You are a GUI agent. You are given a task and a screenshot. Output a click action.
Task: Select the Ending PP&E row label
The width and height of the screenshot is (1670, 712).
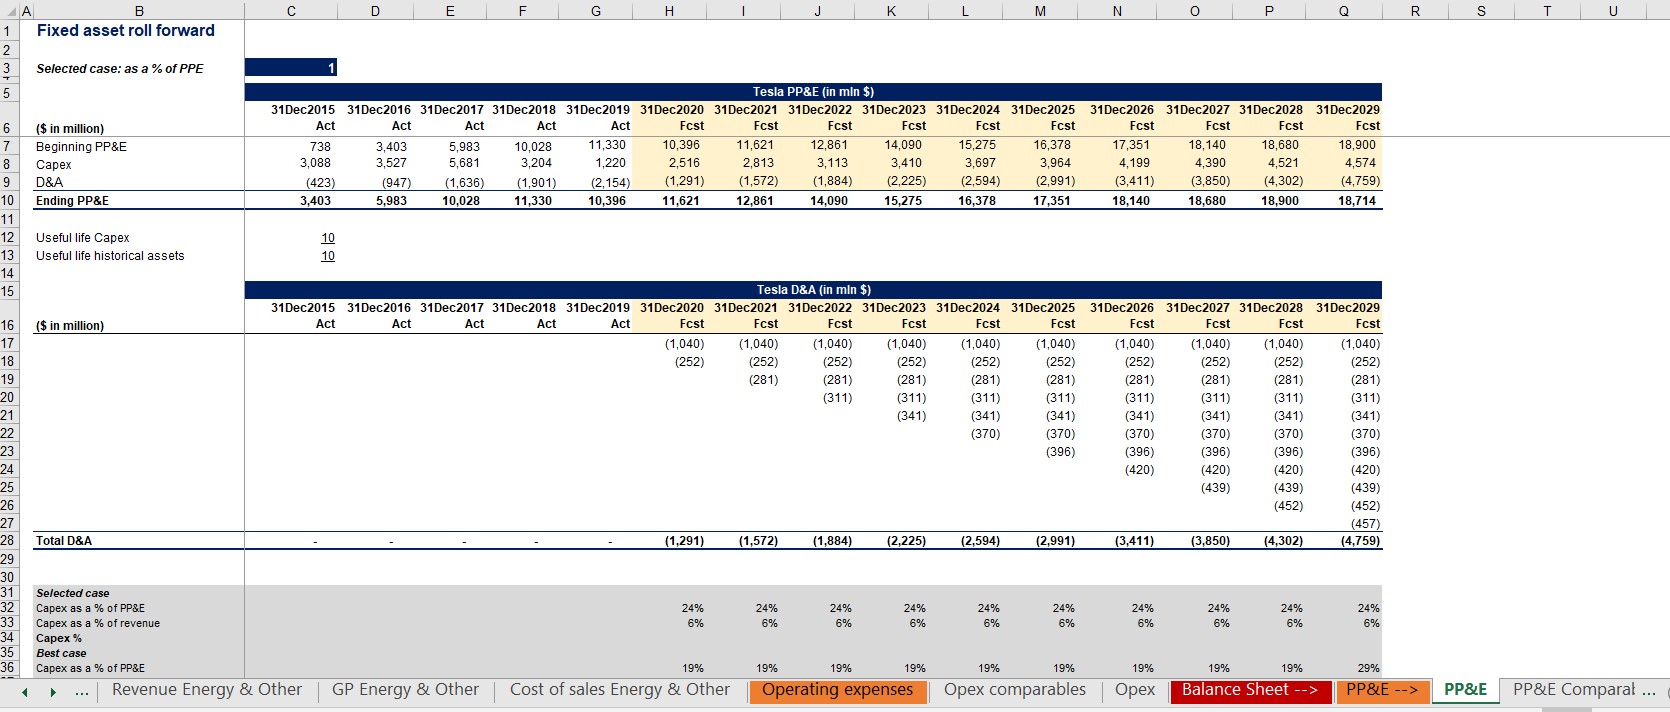(72, 201)
